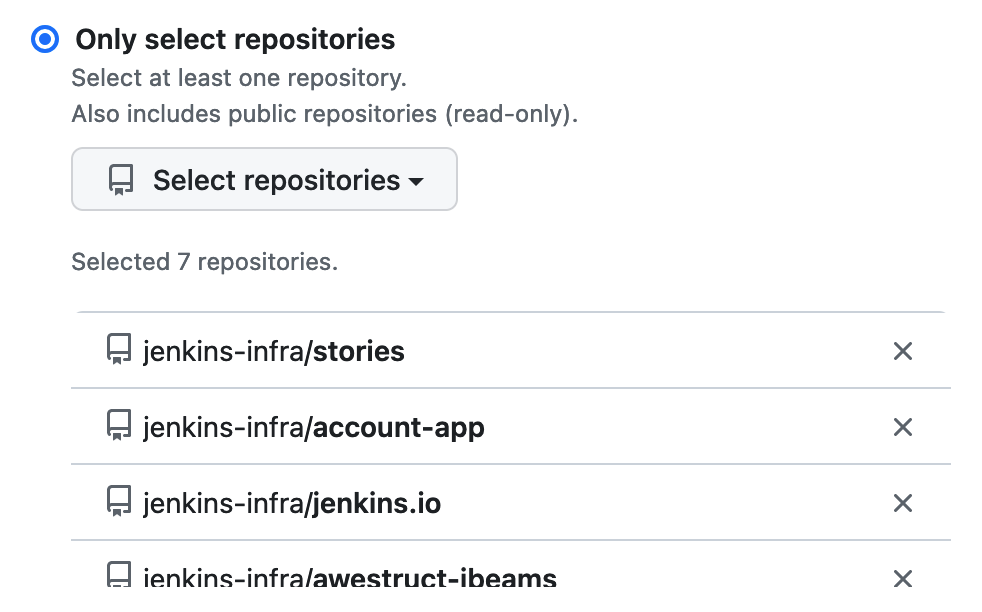Click the repository icon next to awestruct-ibeams
The width and height of the screenshot is (982, 612).
[x=119, y=575]
